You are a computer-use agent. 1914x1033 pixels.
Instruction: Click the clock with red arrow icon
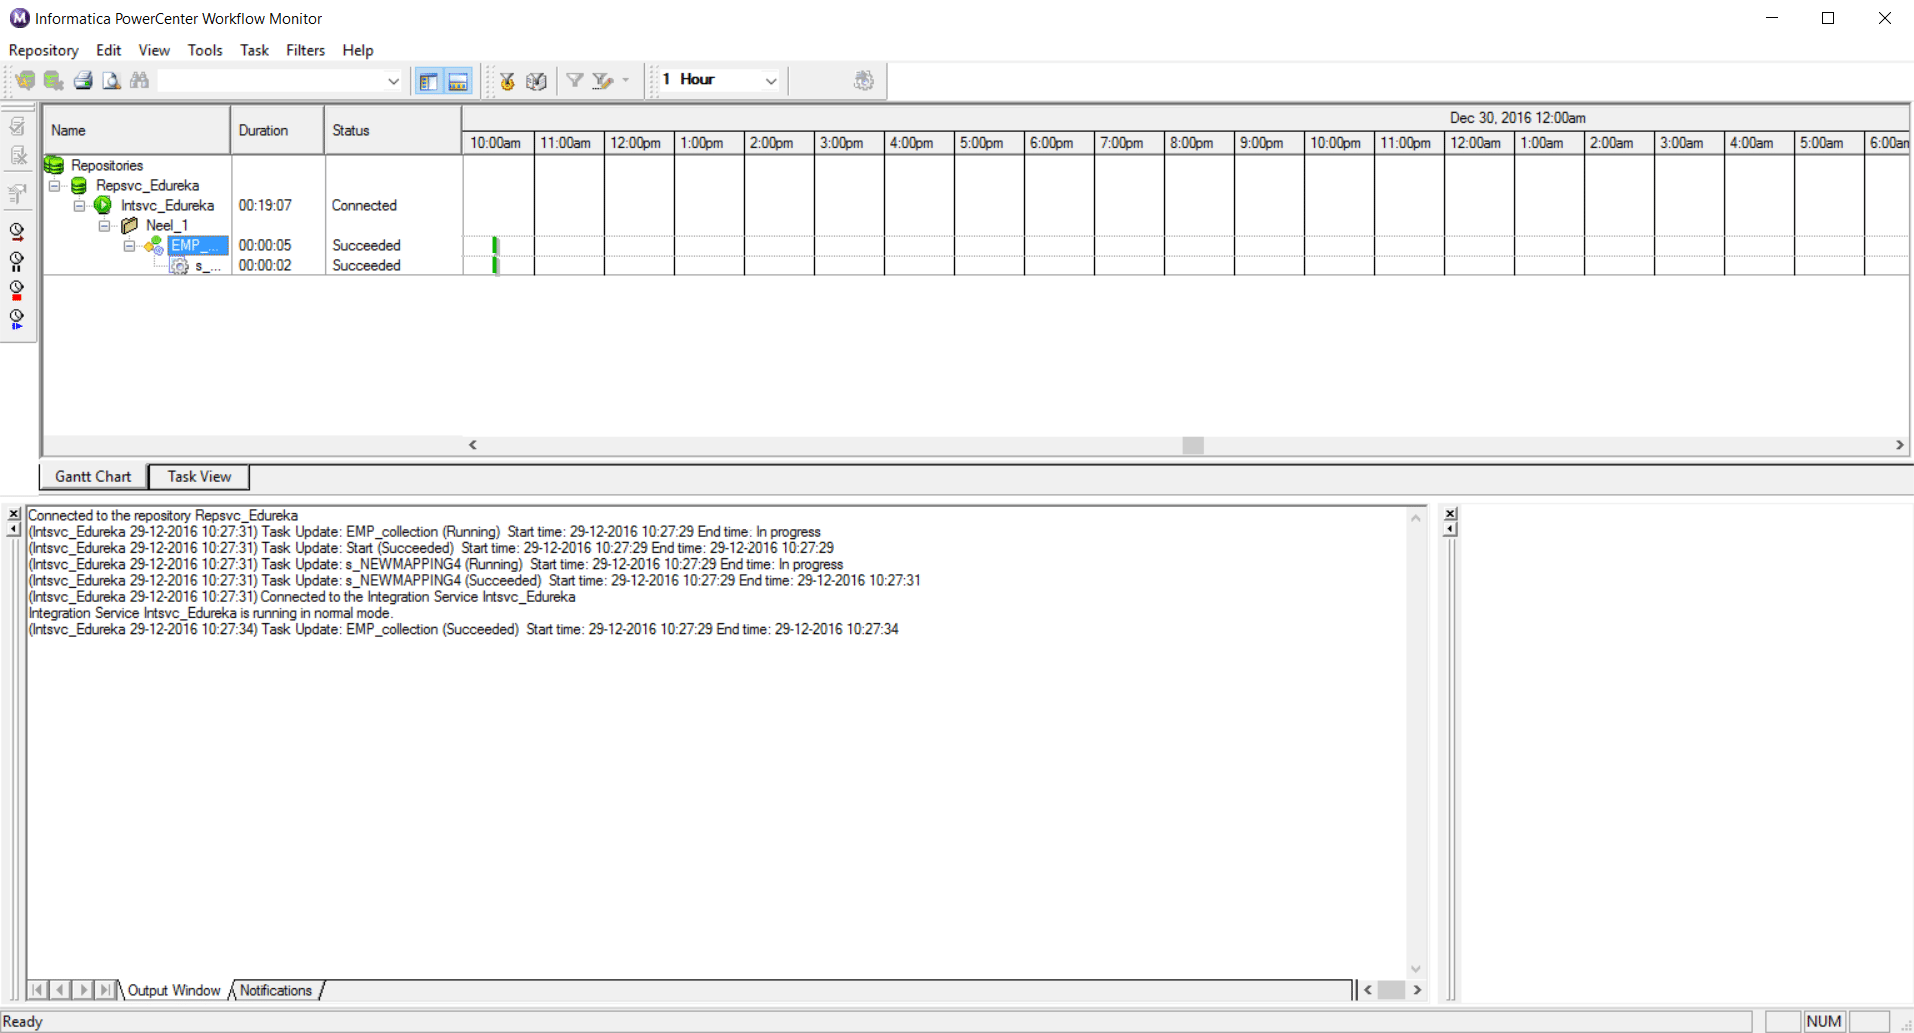(x=17, y=232)
